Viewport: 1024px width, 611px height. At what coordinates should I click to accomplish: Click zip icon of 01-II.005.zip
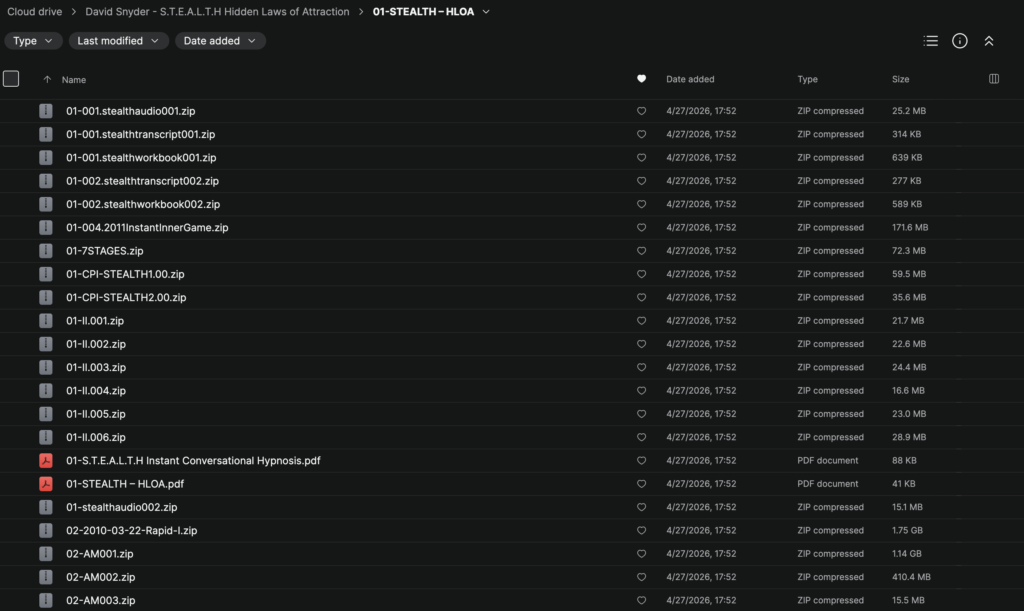[46, 414]
